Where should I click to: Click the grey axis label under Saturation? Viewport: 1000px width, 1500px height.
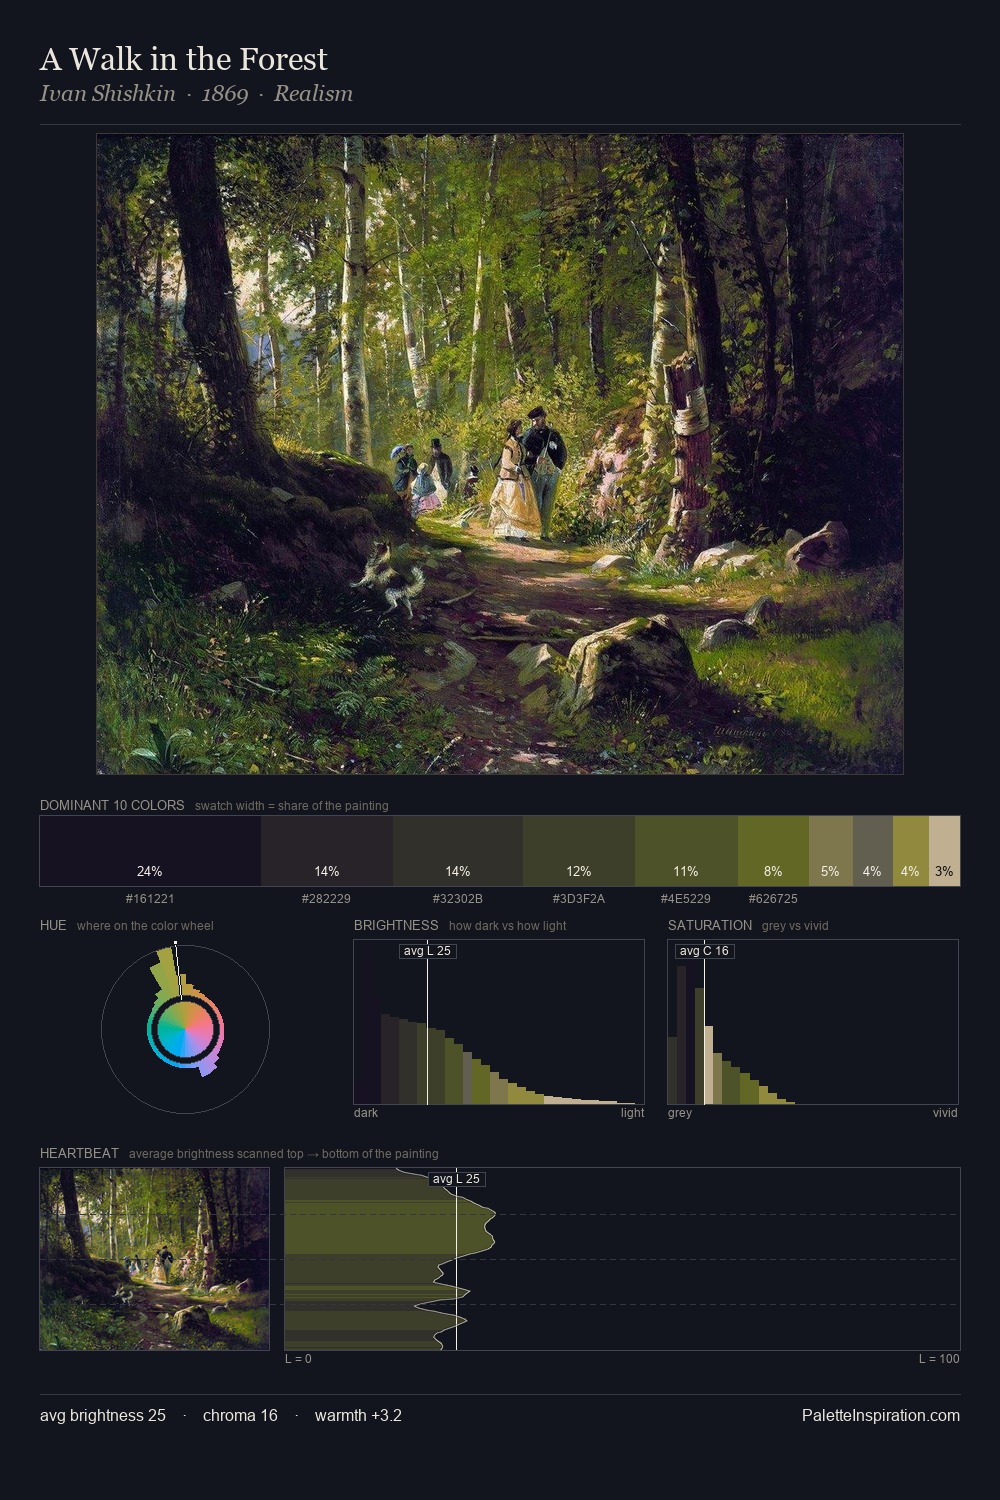pyautogui.click(x=680, y=1113)
